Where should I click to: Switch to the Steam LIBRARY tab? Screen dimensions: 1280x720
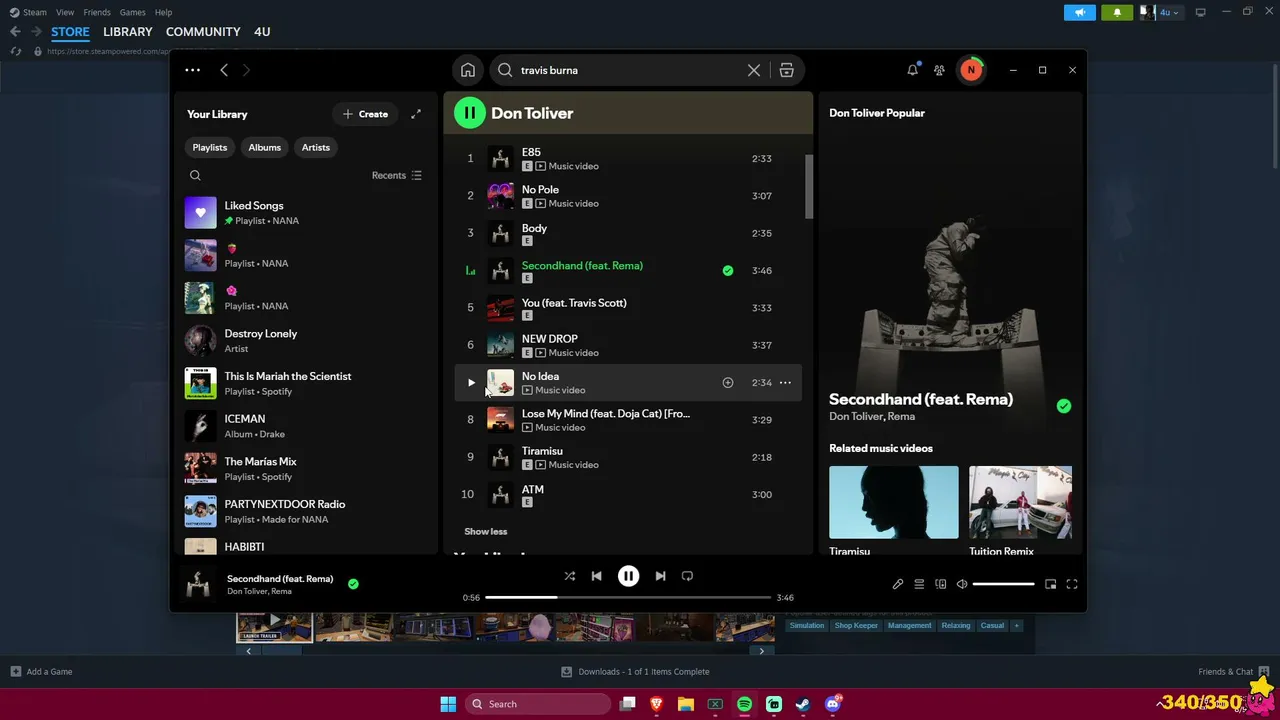(x=128, y=32)
